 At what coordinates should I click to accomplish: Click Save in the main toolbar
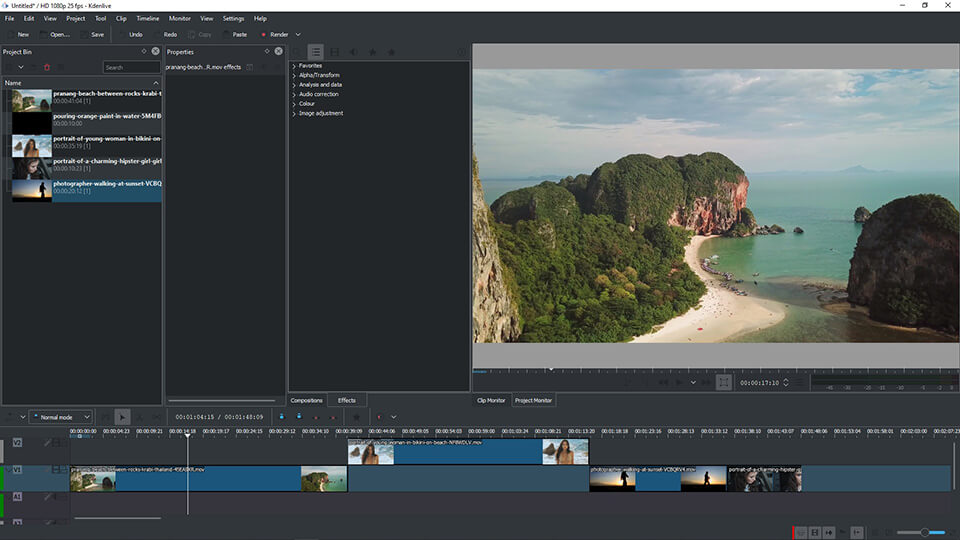click(90, 34)
